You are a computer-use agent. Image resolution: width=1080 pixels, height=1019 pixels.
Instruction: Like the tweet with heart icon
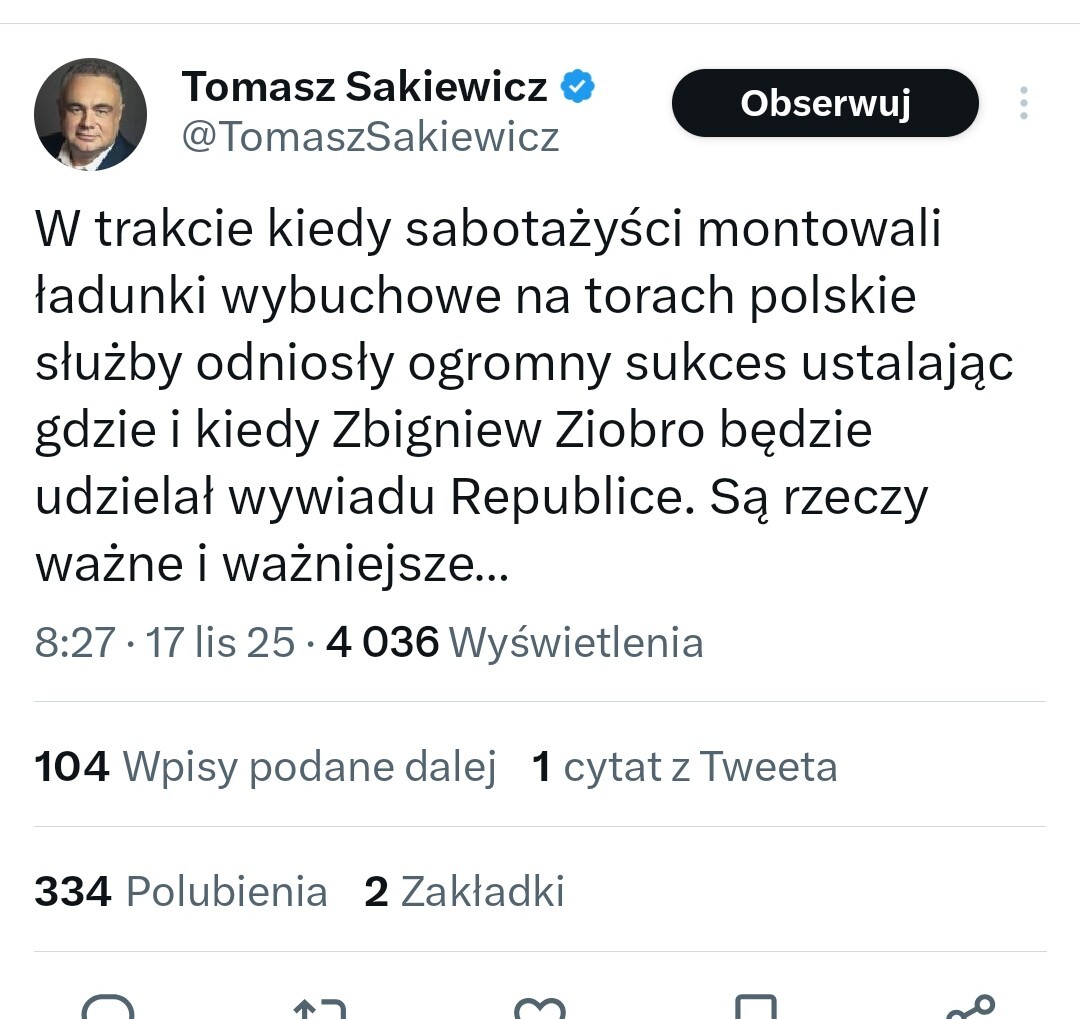tap(539, 1008)
